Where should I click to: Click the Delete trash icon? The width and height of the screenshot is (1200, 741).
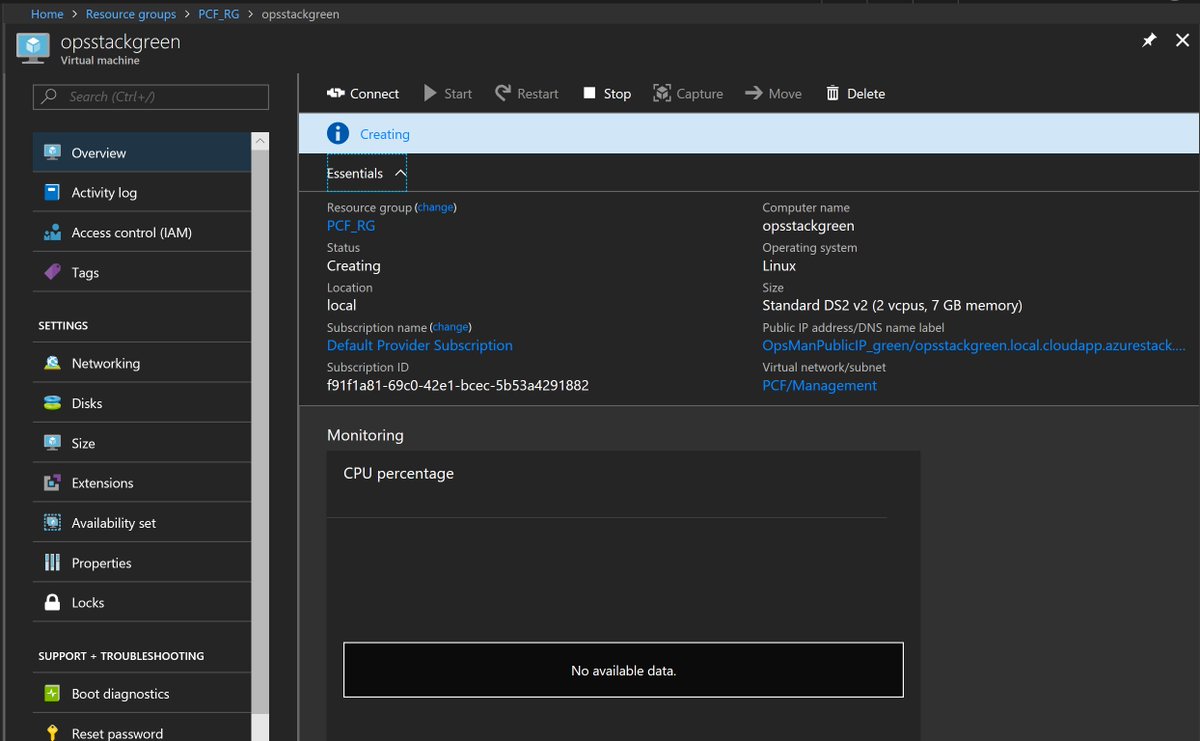click(833, 93)
